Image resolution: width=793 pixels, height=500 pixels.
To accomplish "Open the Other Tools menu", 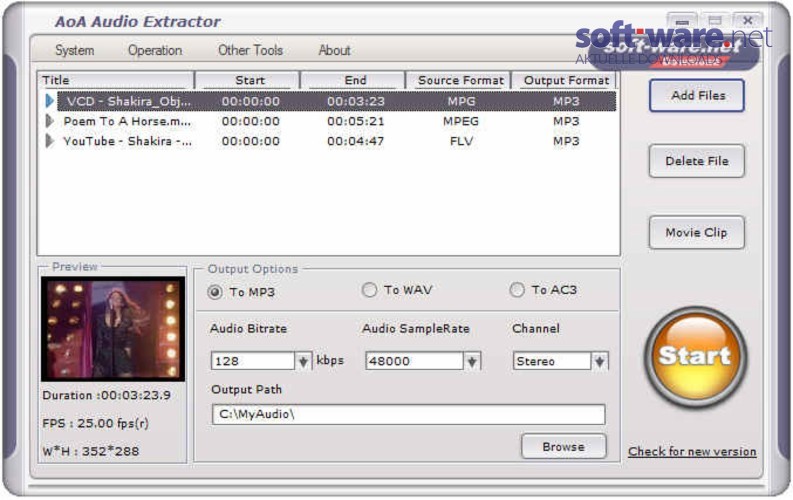I will click(250, 51).
